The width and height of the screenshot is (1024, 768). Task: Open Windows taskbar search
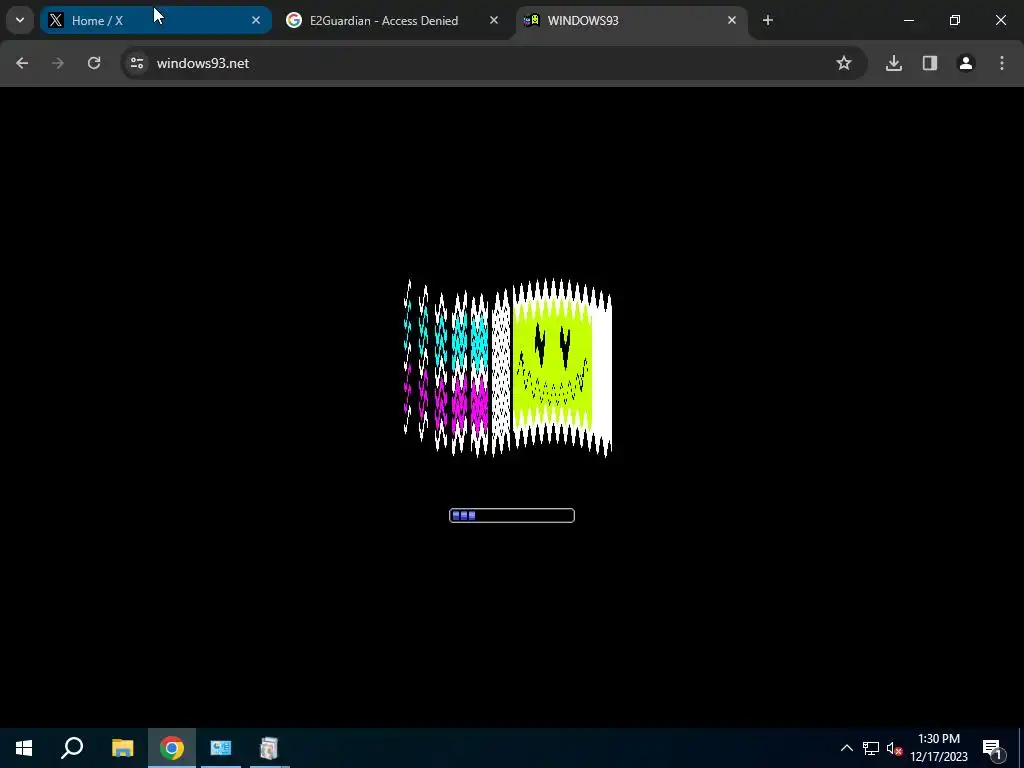point(72,748)
